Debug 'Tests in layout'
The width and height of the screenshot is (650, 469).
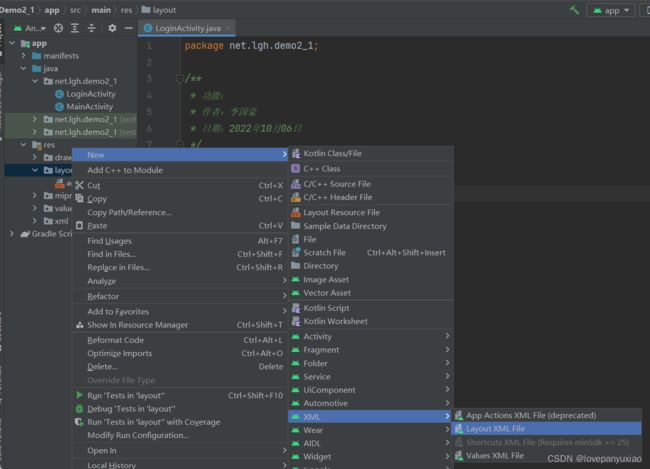pyautogui.click(x=180, y=408)
